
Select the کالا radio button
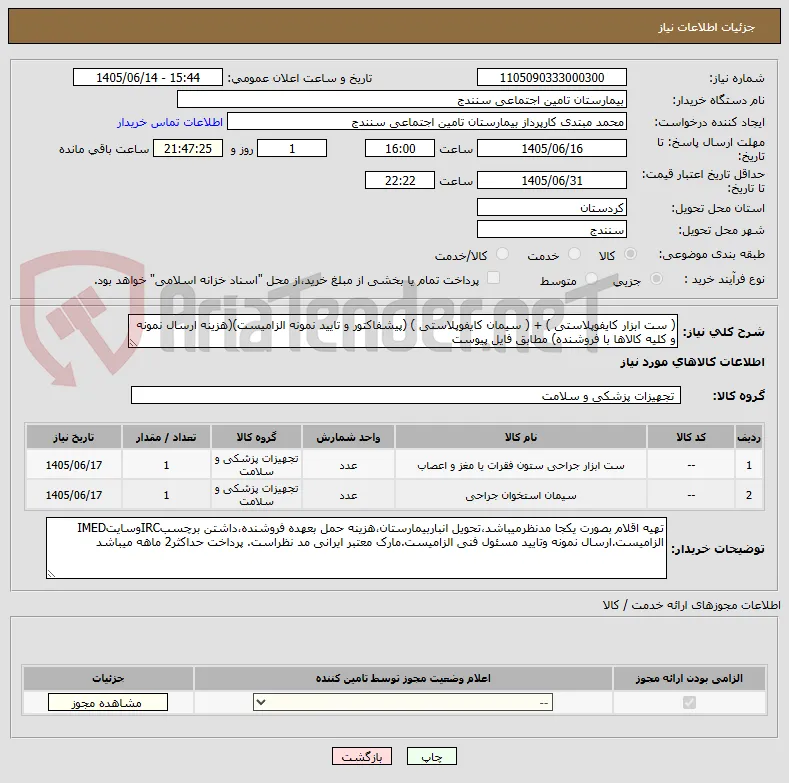(630, 254)
